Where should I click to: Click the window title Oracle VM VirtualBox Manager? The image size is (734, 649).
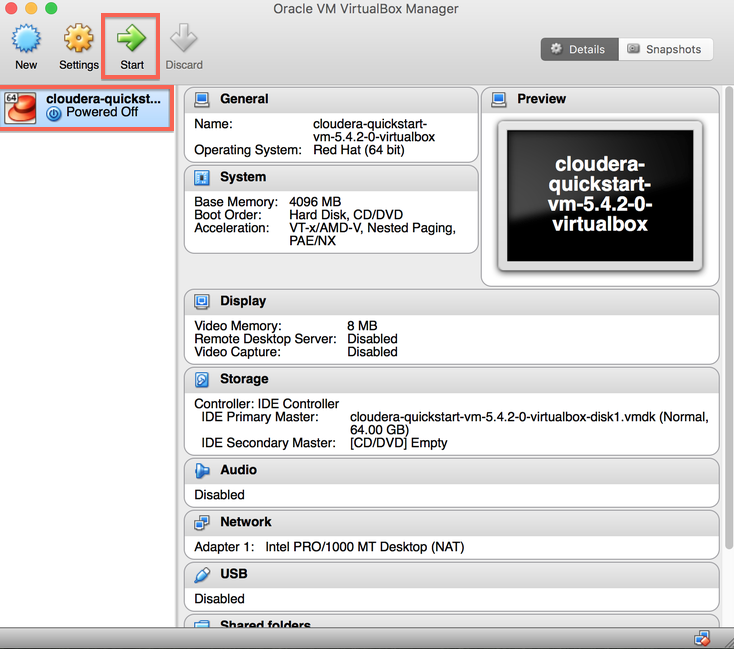pyautogui.click(x=366, y=9)
